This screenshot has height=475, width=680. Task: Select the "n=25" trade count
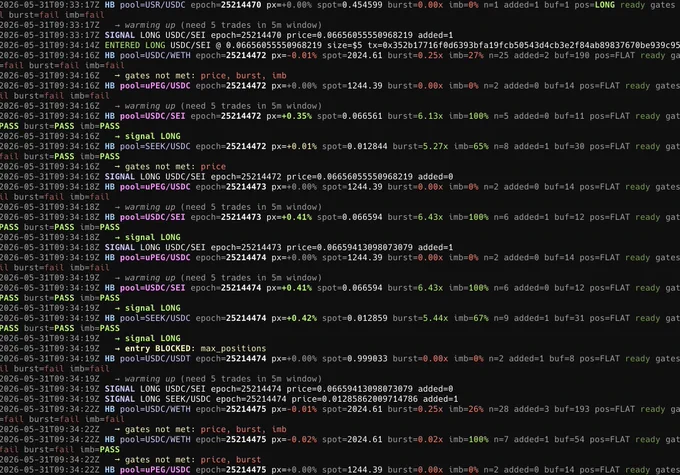click(499, 55)
